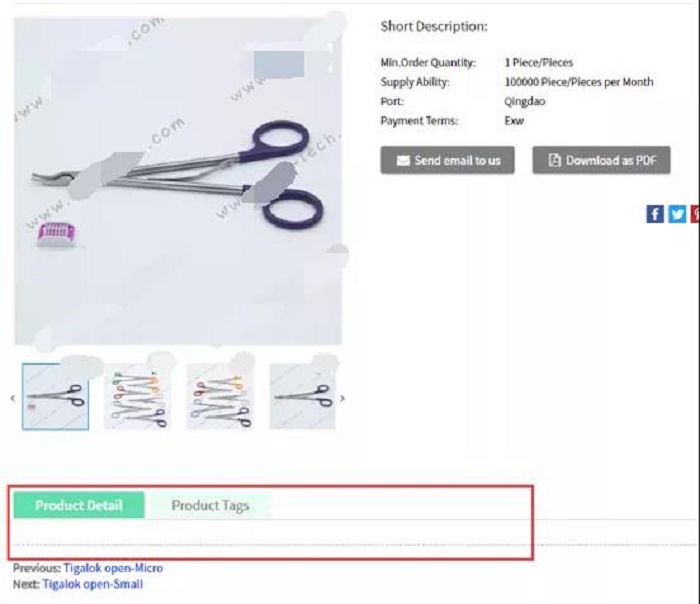Click the purple clip cartridge in image
This screenshot has width=700, height=604.
(x=56, y=233)
